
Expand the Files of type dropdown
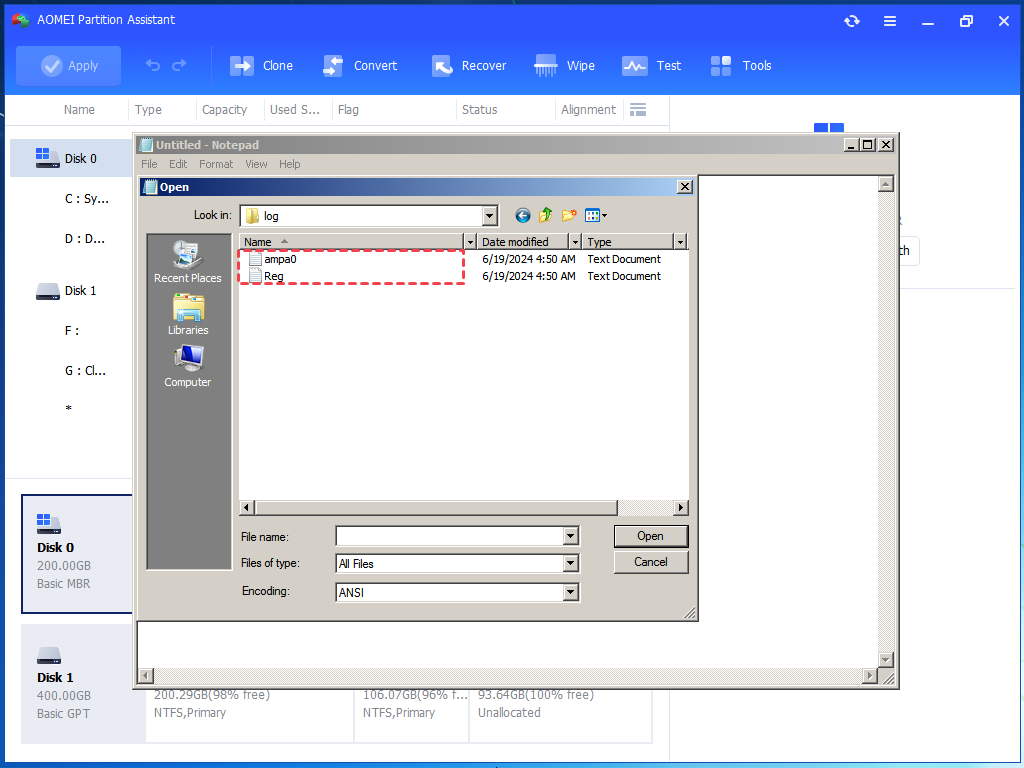[571, 563]
